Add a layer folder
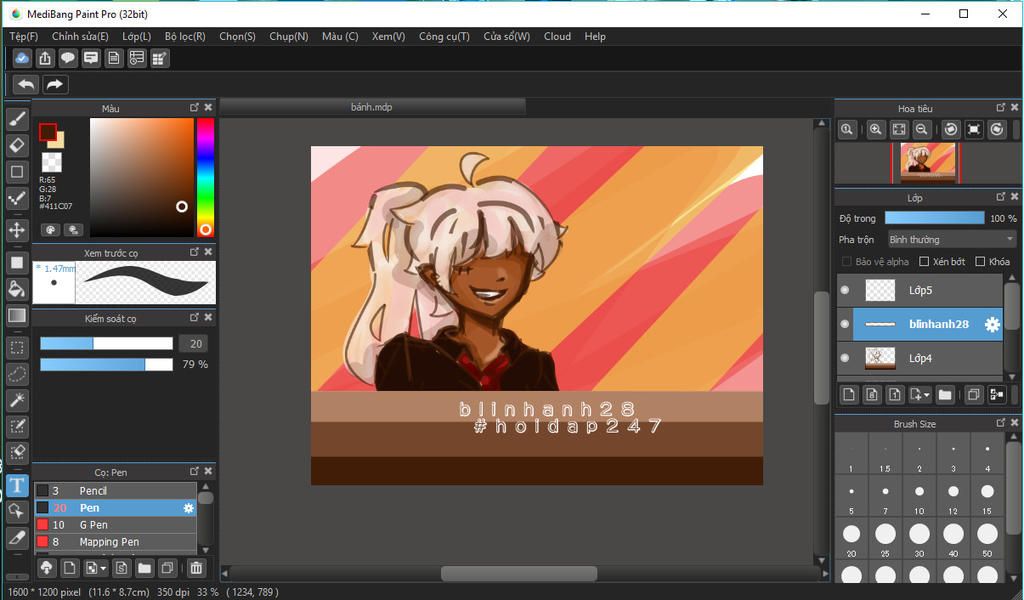This screenshot has width=1024, height=600. tap(945, 394)
